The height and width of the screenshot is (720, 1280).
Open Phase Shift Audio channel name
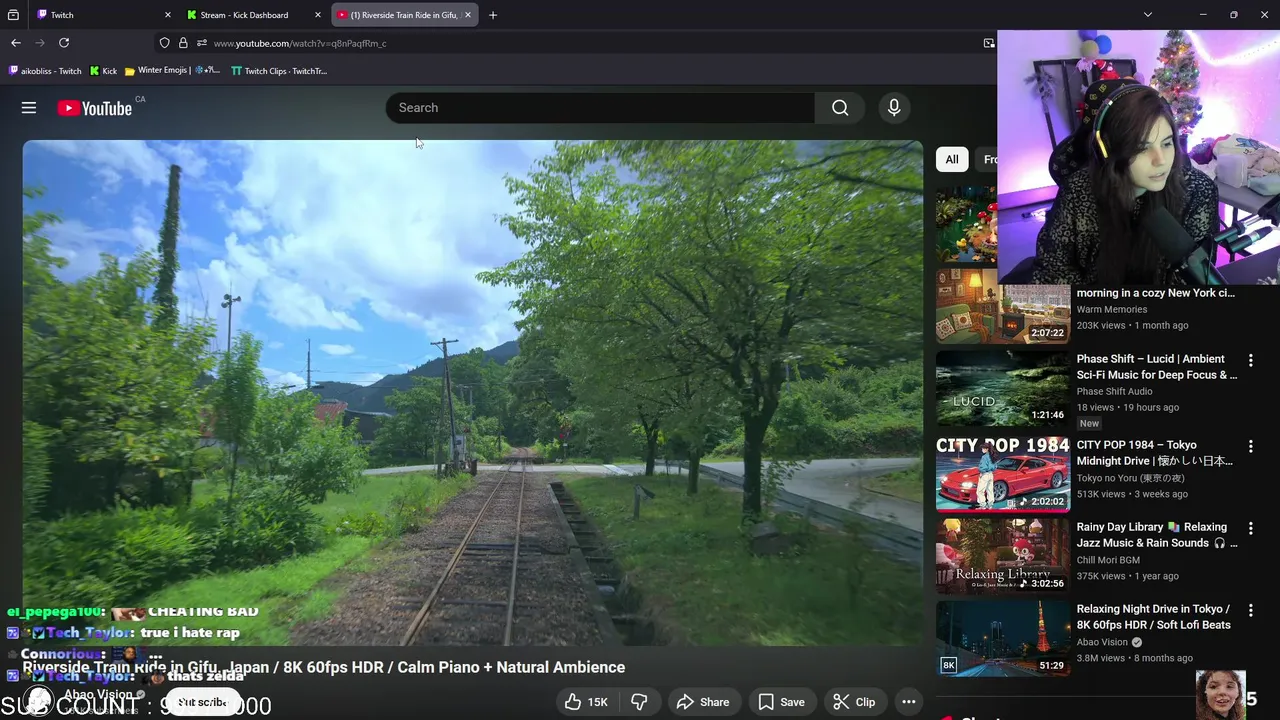(1114, 392)
